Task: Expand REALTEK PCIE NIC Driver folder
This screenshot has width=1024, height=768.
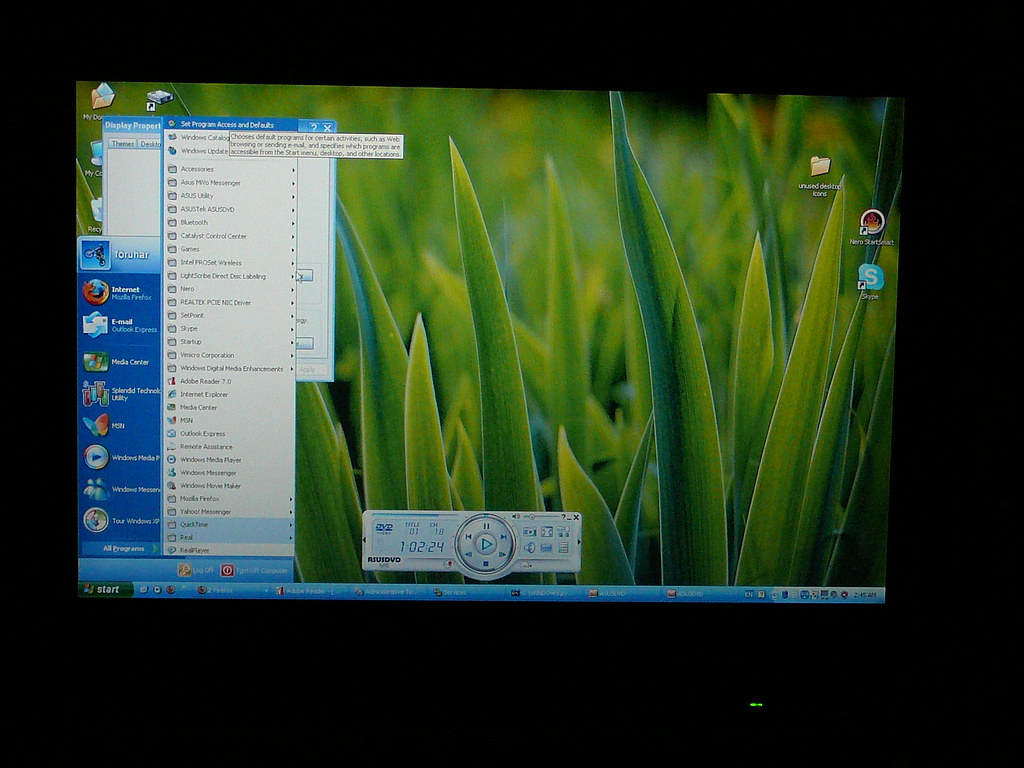Action: (x=231, y=302)
